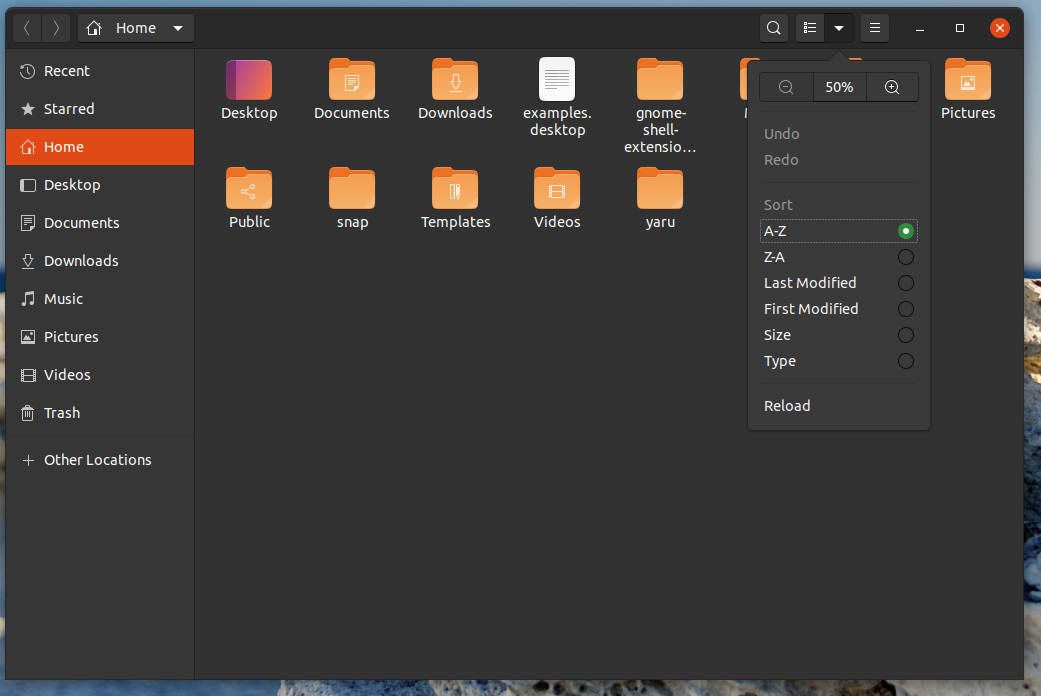Screen dimensions: 1041x696
Task: Select First Modified sort option
Action: [839, 309]
